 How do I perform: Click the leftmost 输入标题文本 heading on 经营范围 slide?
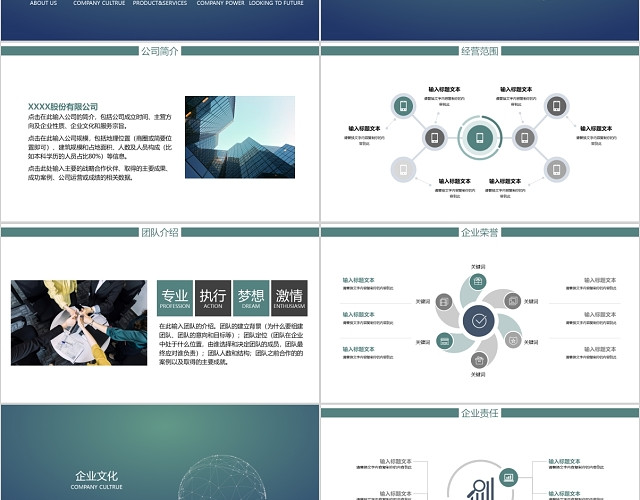[x=364, y=128]
